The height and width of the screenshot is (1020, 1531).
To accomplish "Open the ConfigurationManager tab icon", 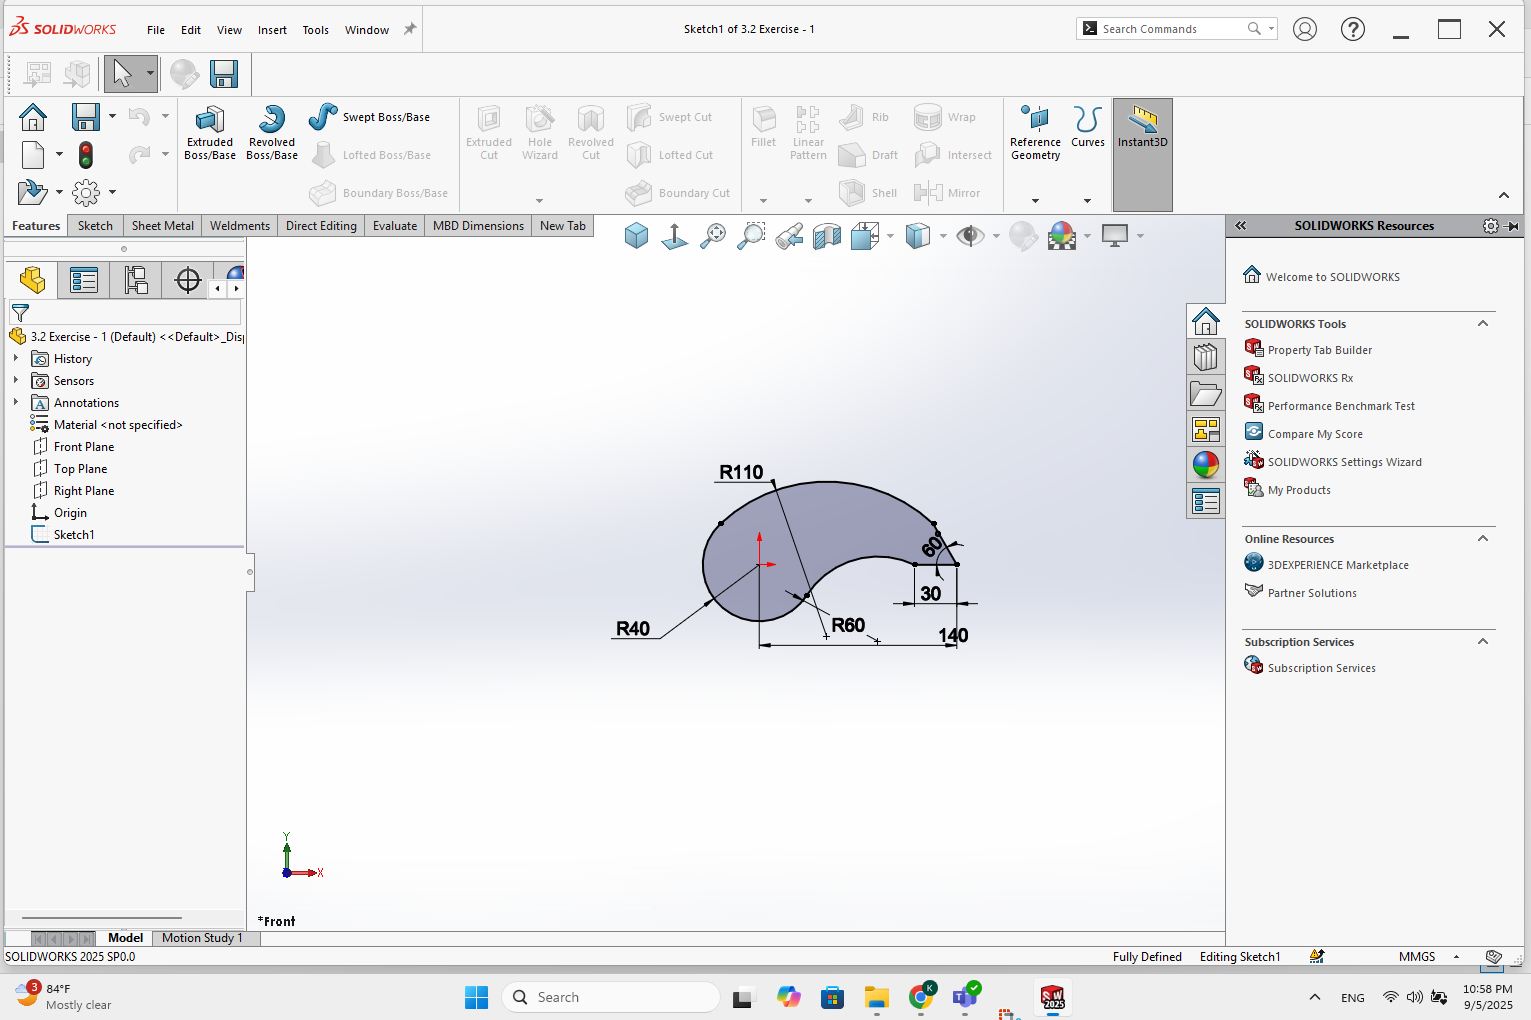I will coord(136,280).
